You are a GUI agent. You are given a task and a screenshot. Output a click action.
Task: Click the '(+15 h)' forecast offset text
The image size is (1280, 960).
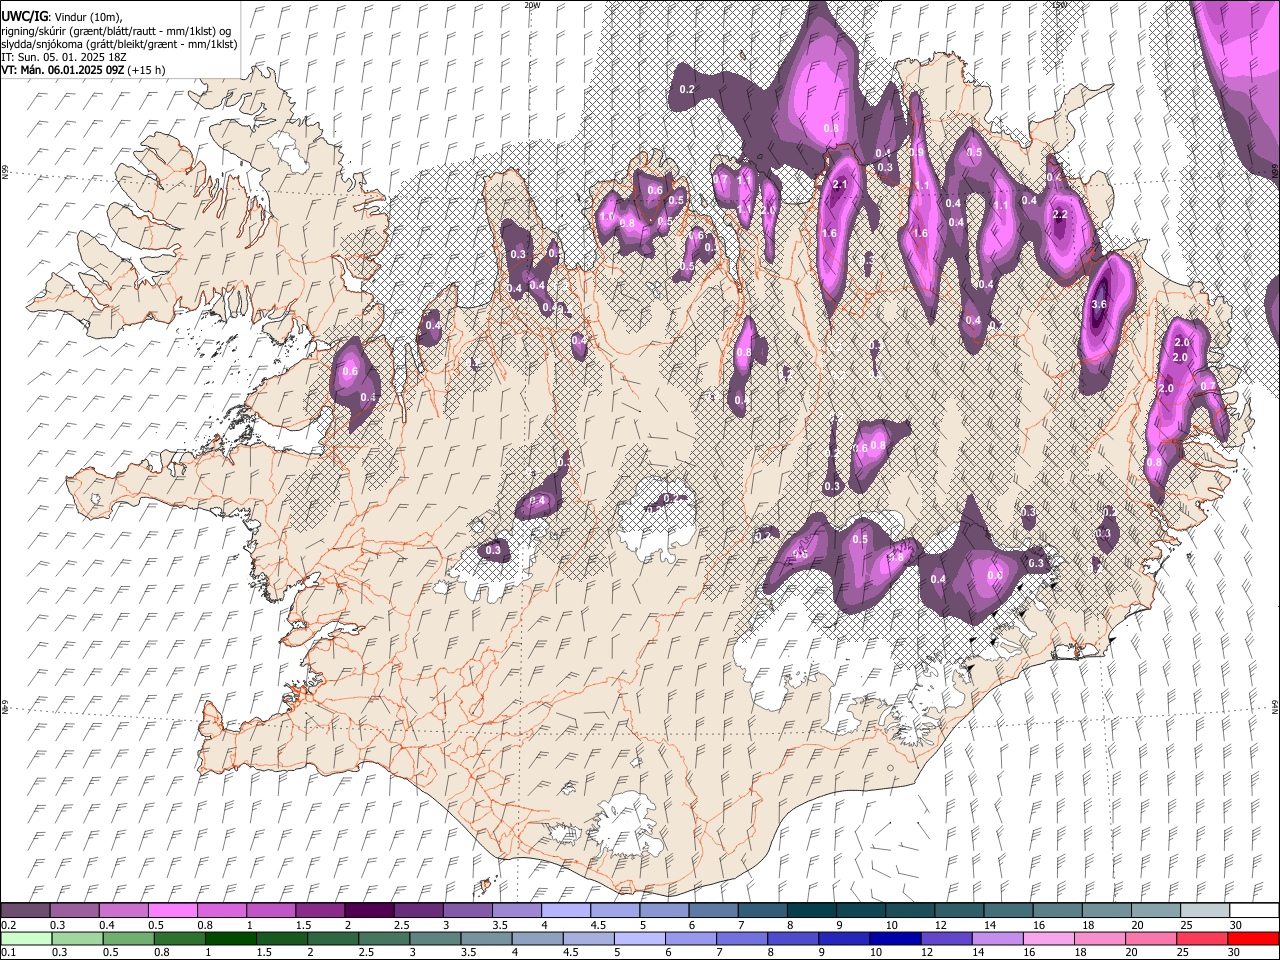[145, 70]
